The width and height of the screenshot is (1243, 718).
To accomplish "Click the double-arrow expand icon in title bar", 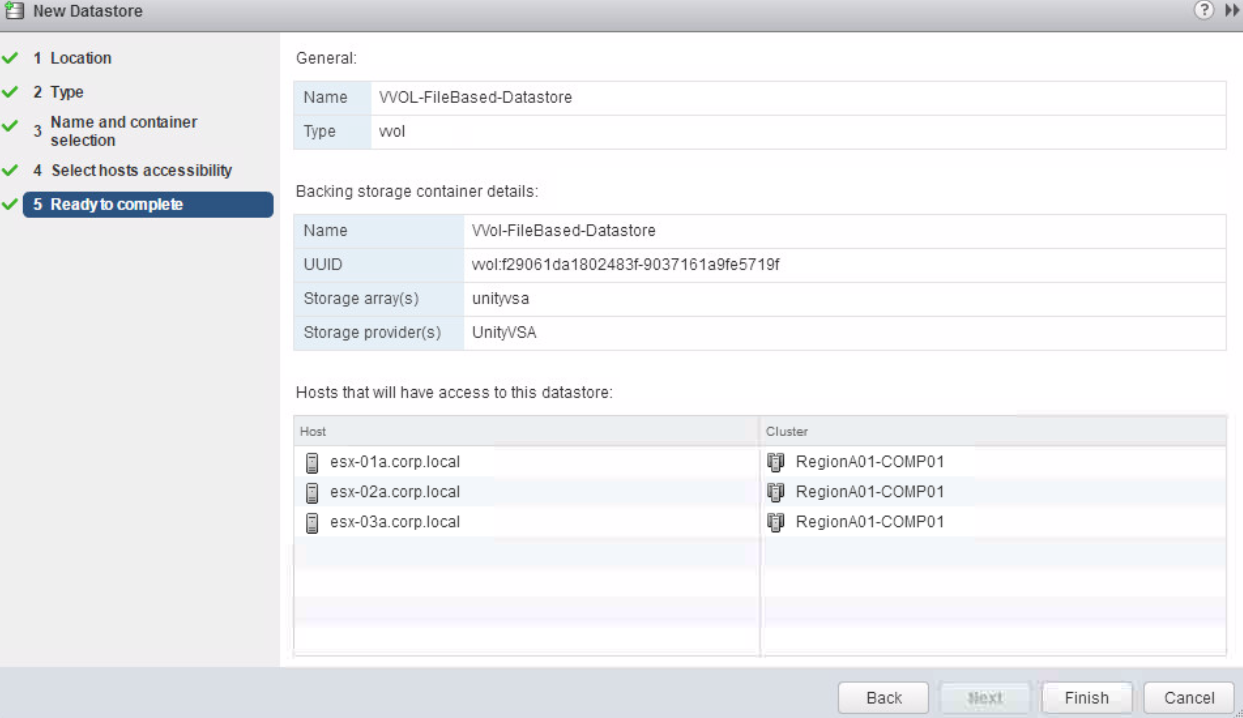I will pyautogui.click(x=1226, y=11).
